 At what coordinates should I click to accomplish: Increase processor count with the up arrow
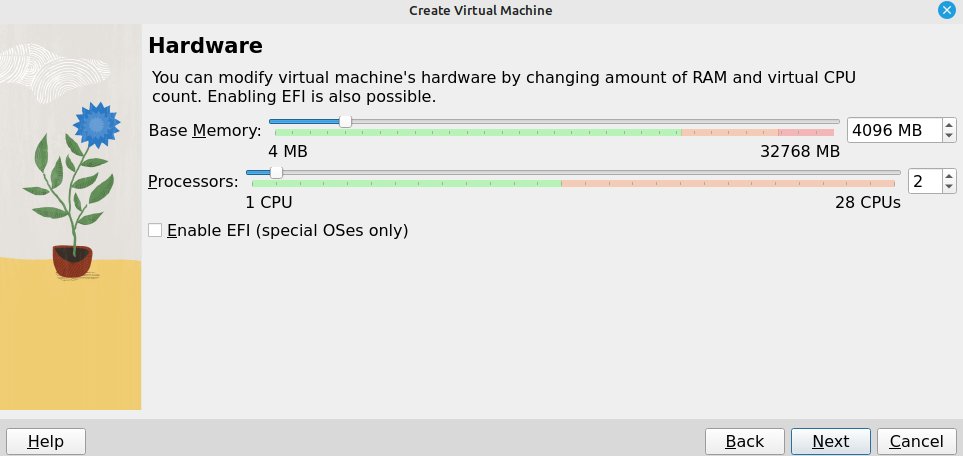949,175
